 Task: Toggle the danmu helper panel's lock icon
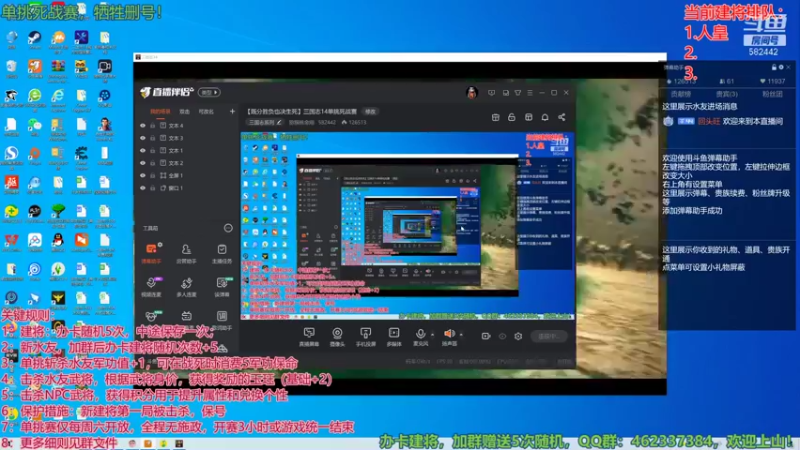coord(774,67)
